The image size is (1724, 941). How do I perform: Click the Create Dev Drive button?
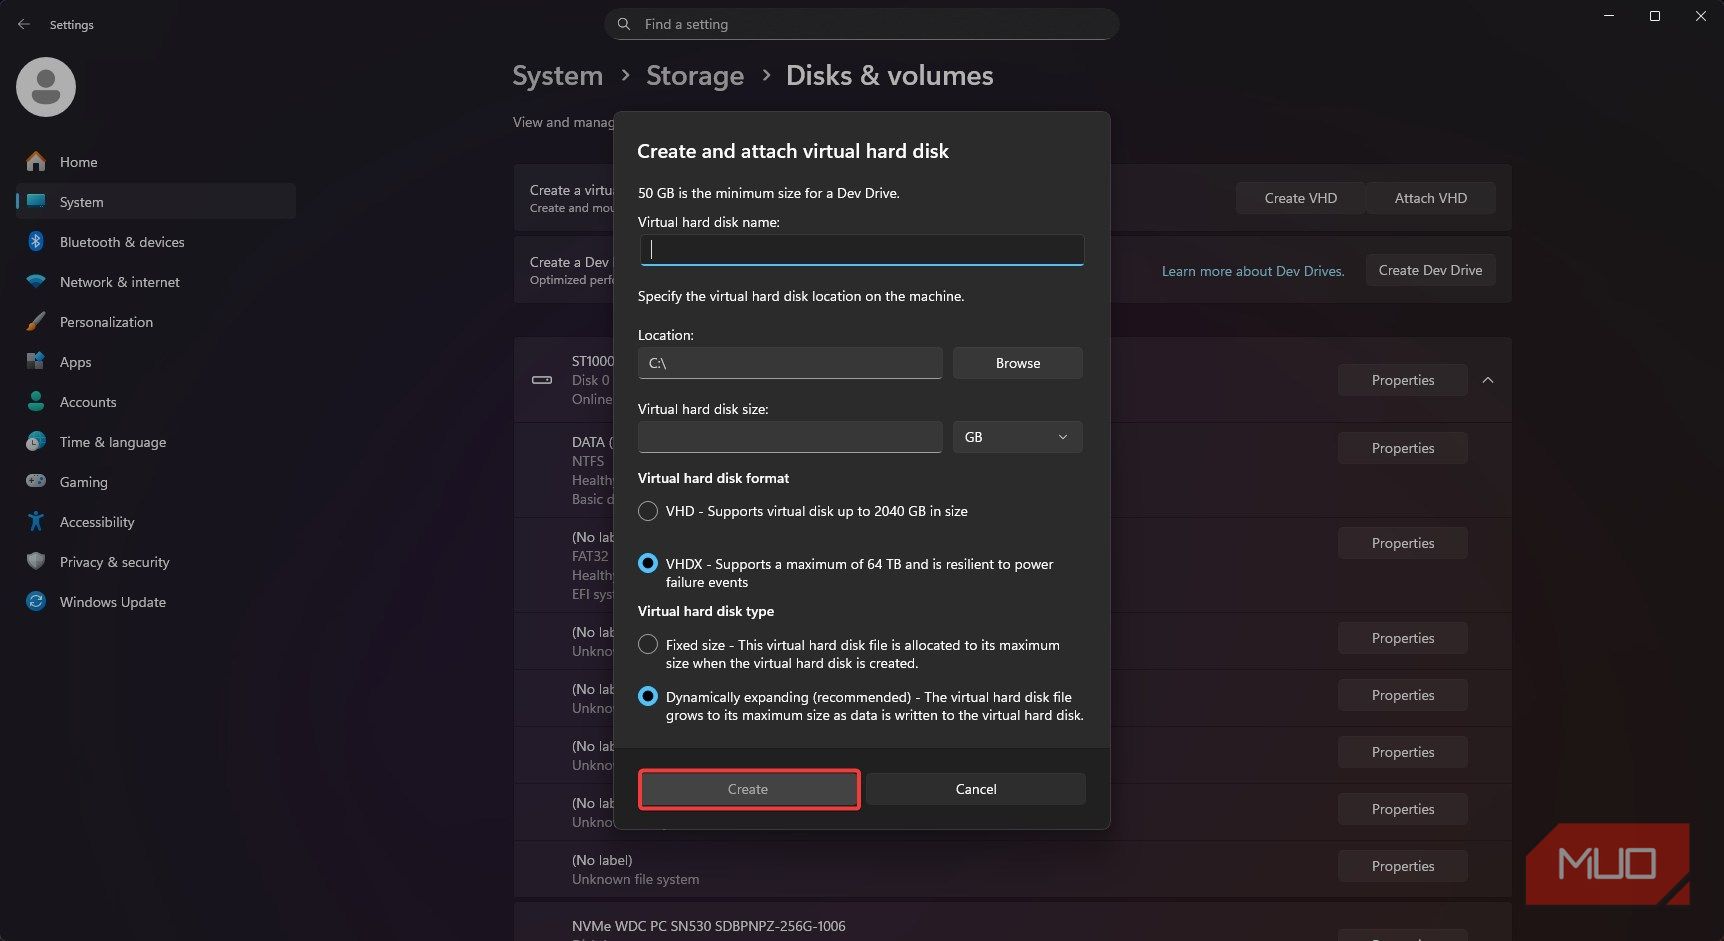click(x=1430, y=270)
